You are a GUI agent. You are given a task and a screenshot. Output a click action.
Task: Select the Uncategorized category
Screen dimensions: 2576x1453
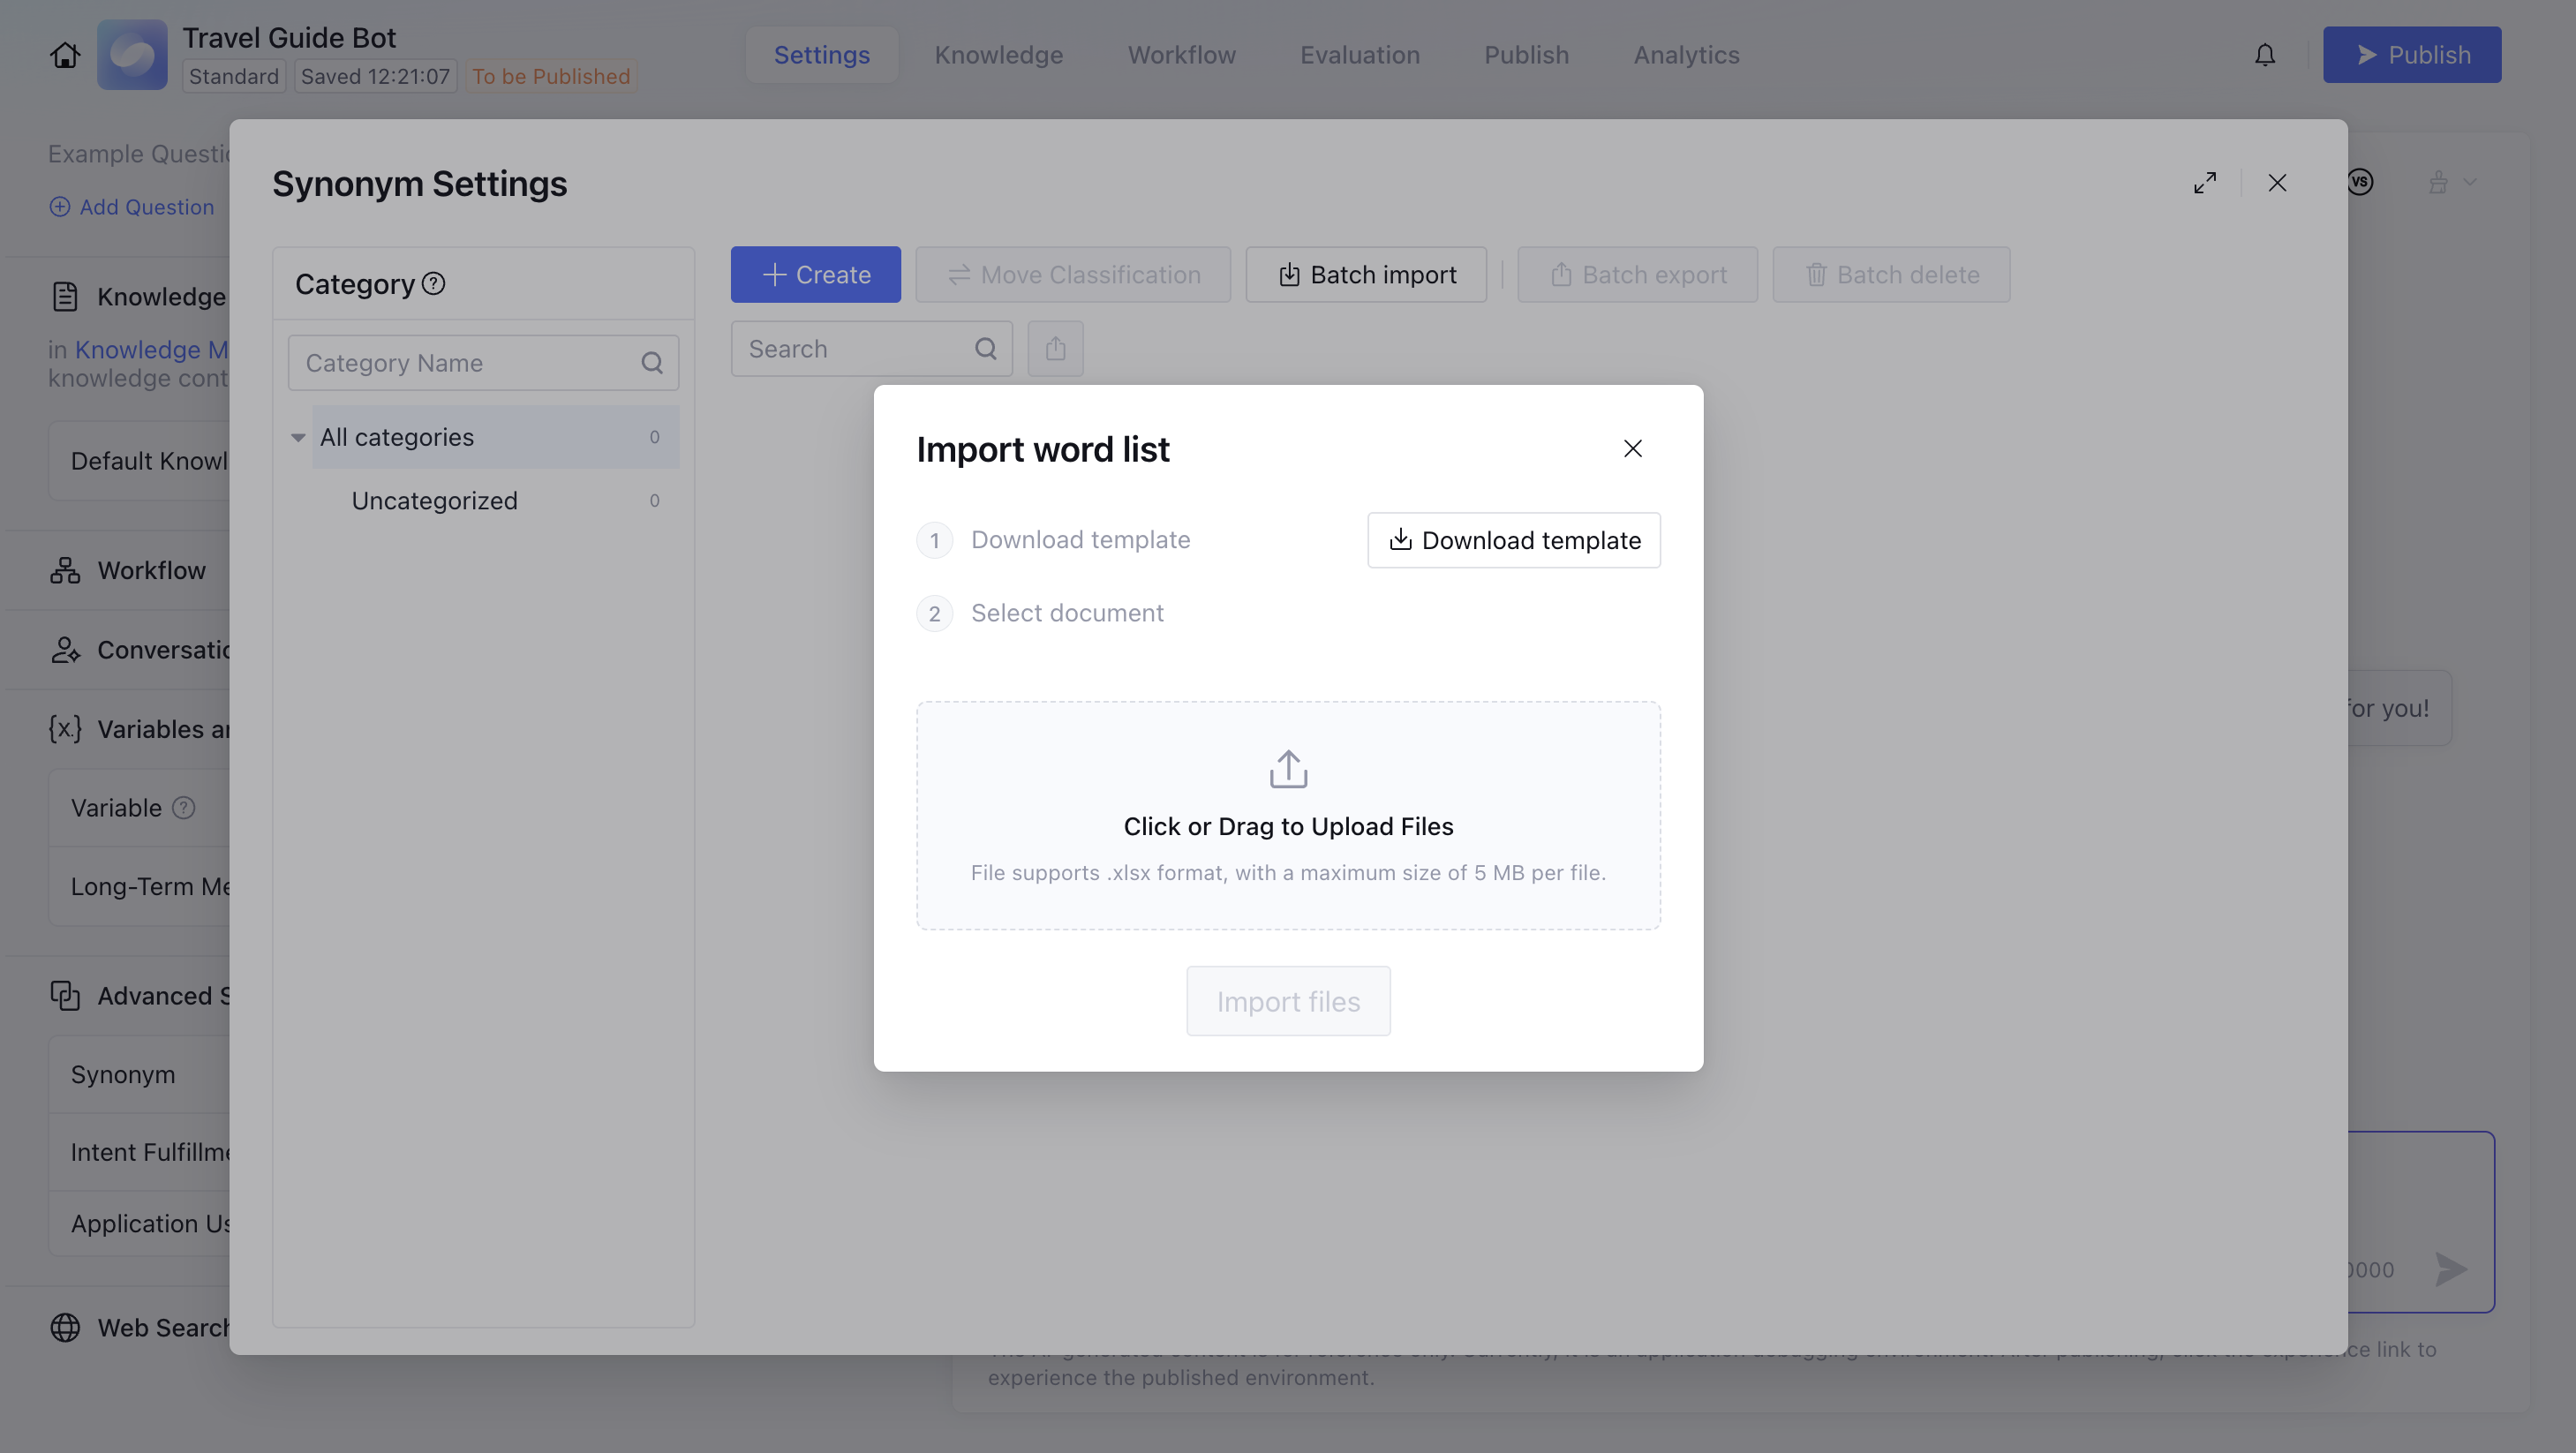[435, 501]
